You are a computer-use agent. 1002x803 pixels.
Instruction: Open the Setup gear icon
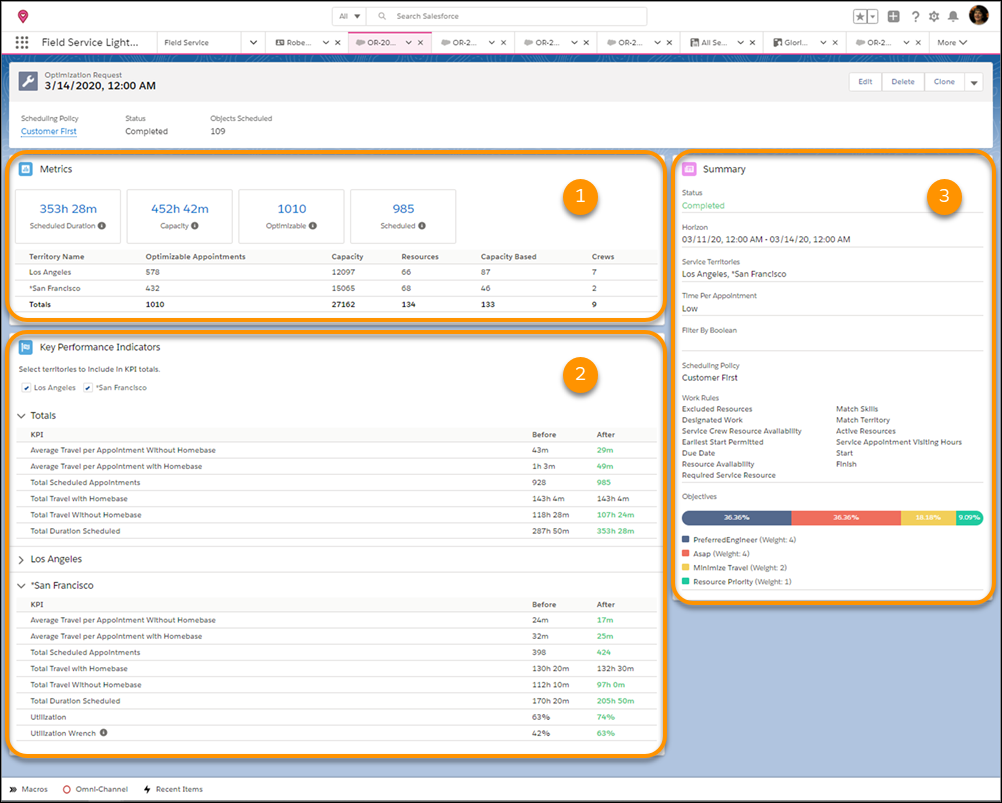pos(934,17)
